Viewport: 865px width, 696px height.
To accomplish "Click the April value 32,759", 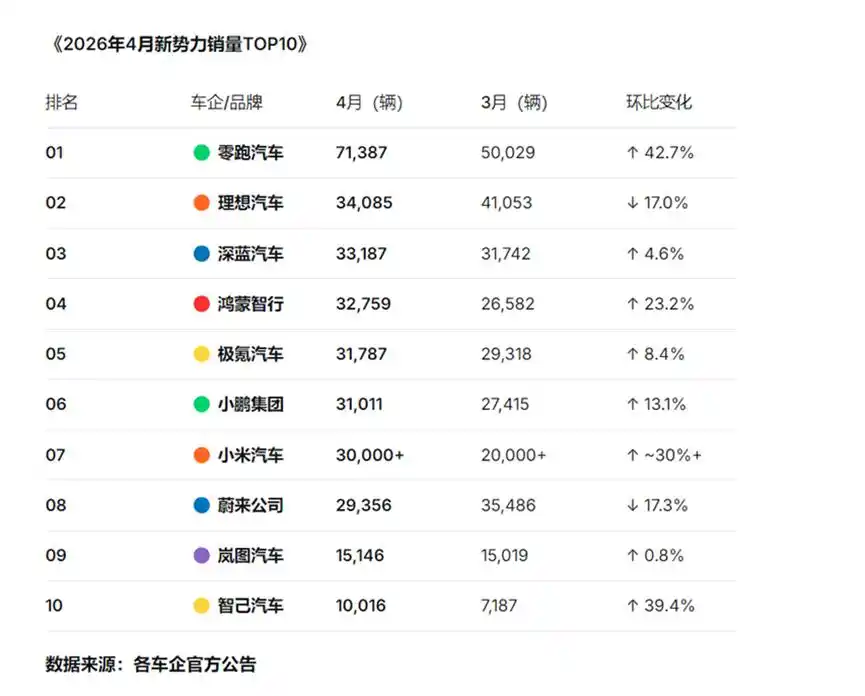I will pyautogui.click(x=363, y=303).
